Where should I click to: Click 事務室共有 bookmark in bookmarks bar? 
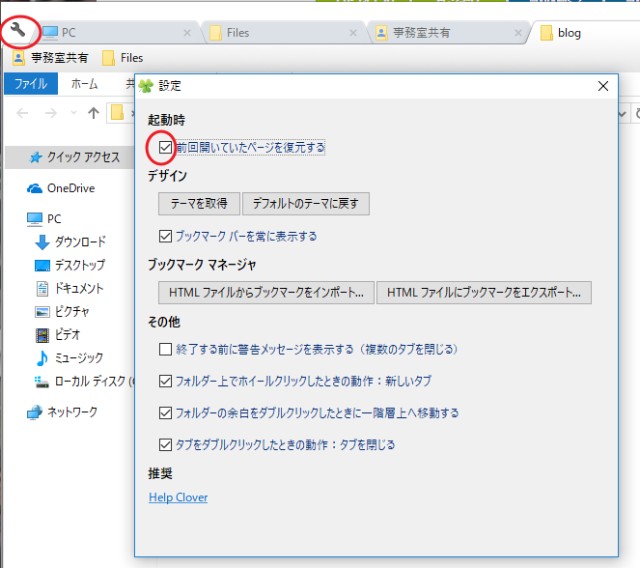point(50,58)
